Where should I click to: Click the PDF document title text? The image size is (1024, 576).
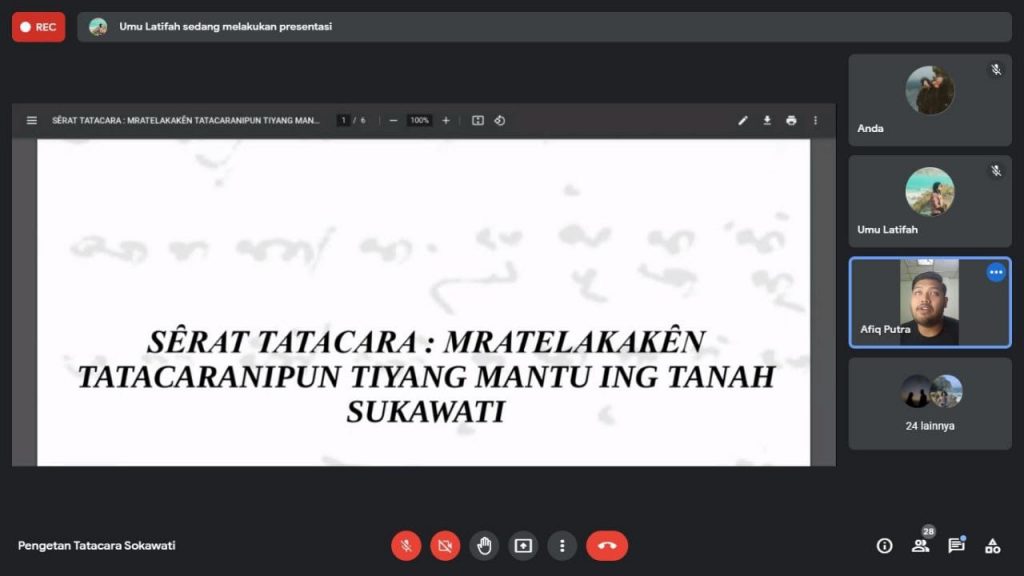tap(185, 120)
